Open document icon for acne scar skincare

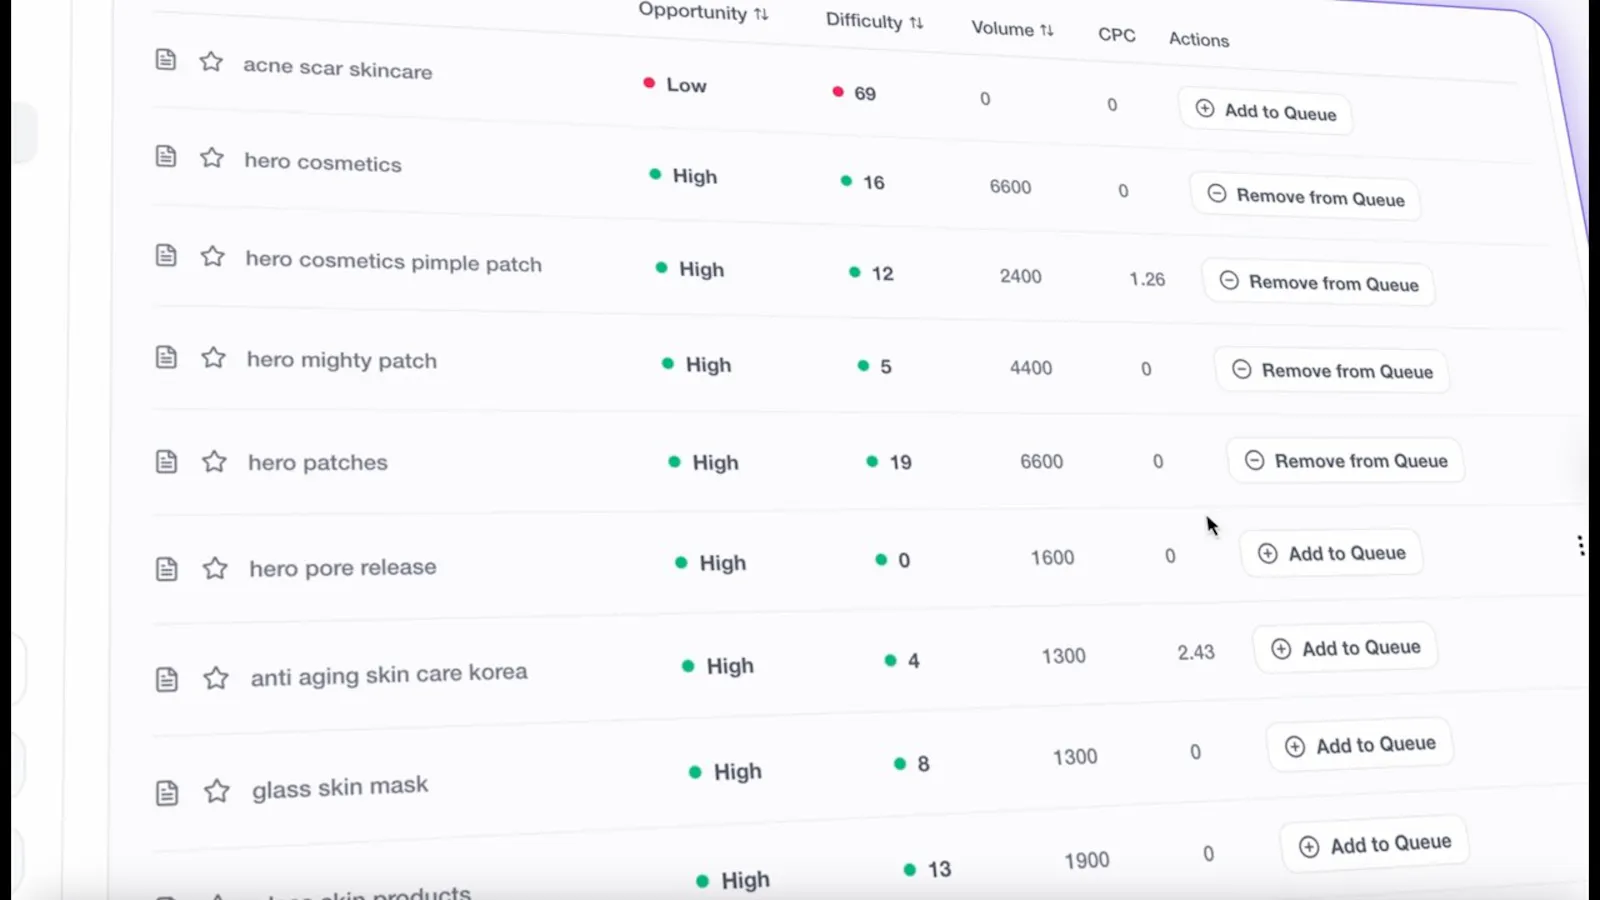tap(166, 60)
